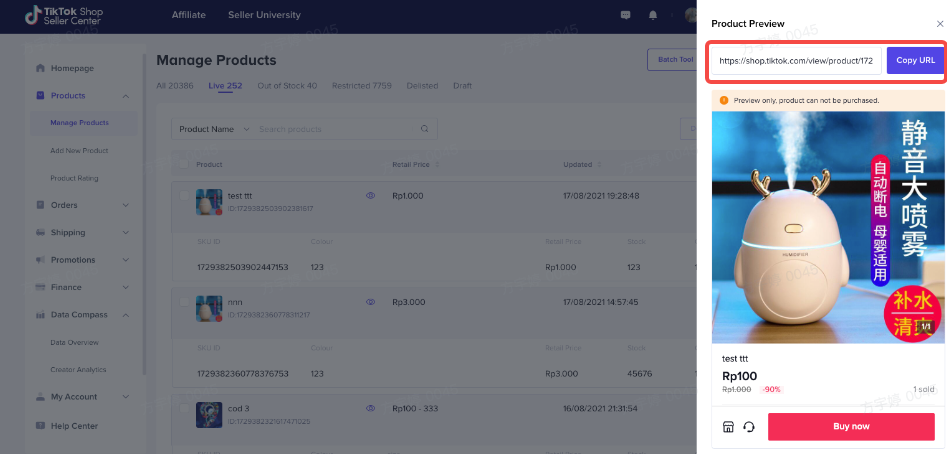Click the refresh icon in product preview
The height and width of the screenshot is (454, 947).
click(748, 427)
